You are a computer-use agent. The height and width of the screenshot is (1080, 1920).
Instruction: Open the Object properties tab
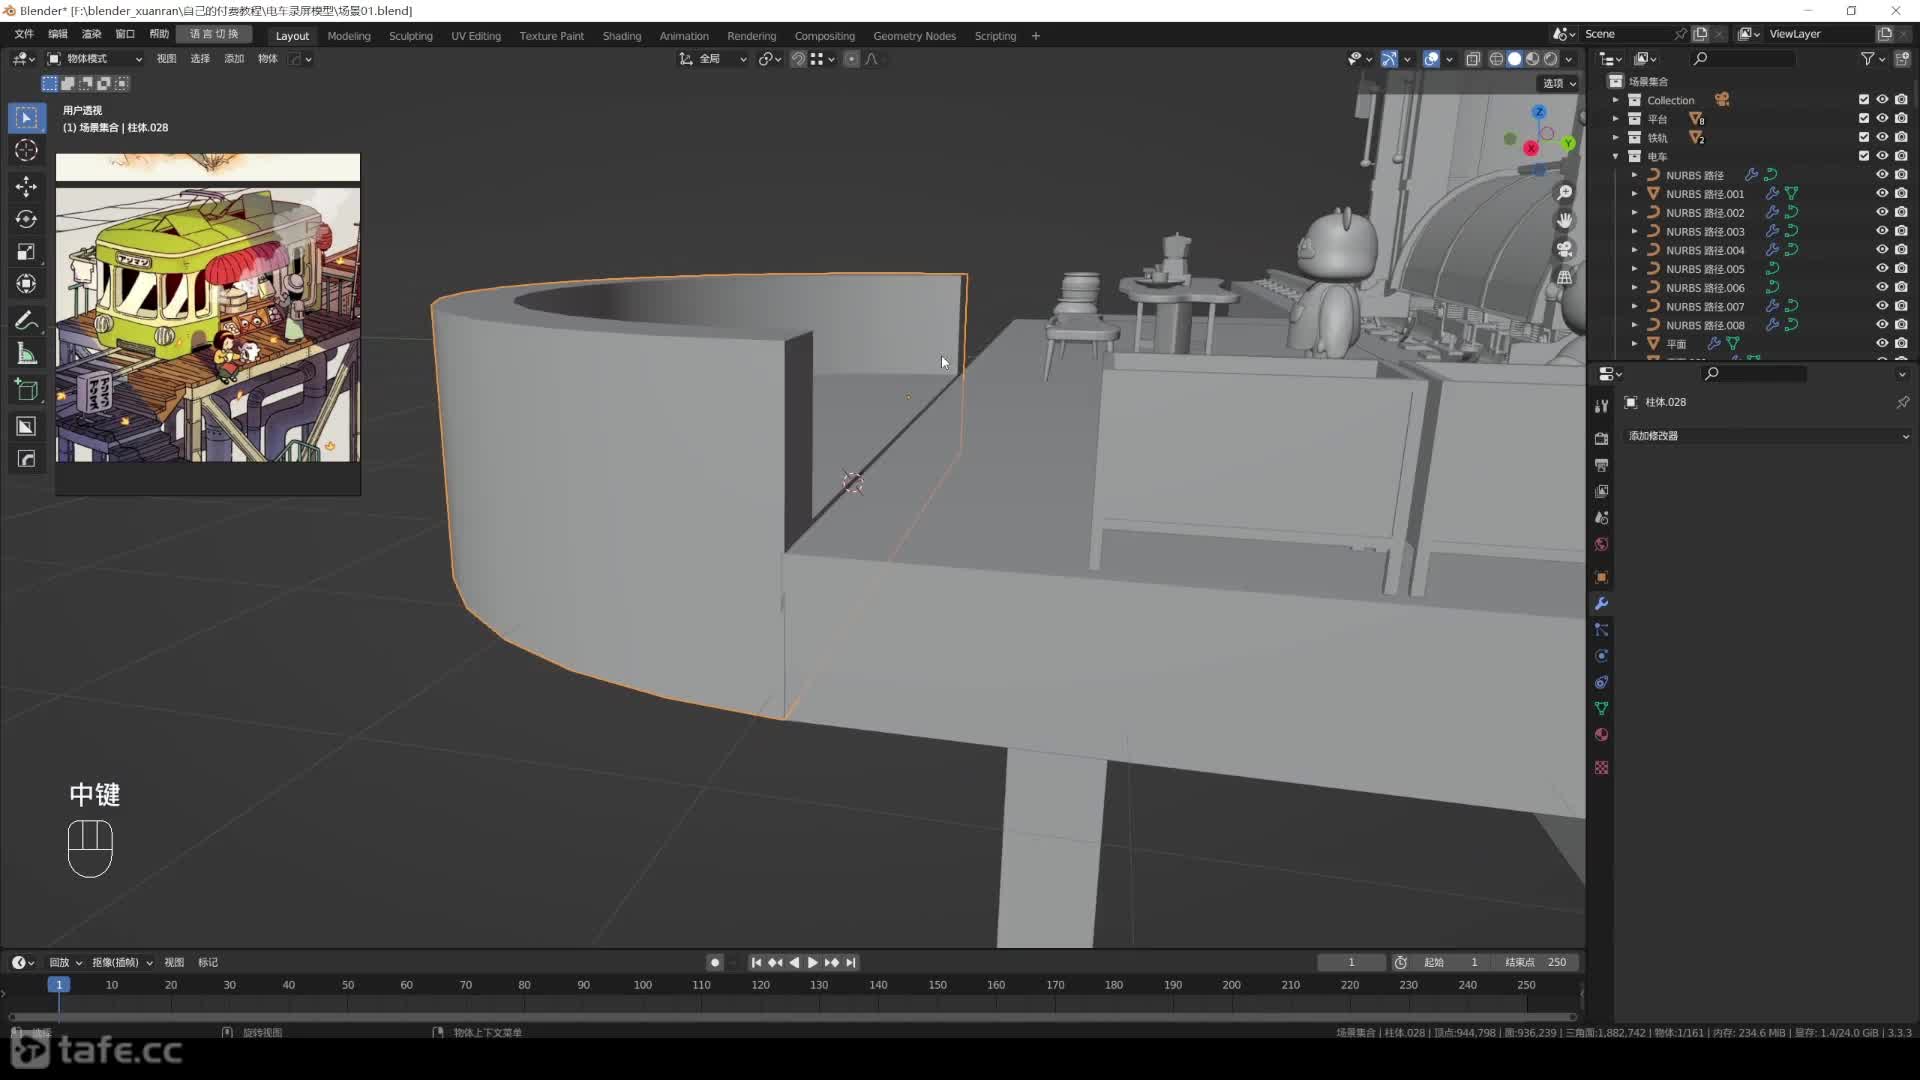pos(1601,577)
